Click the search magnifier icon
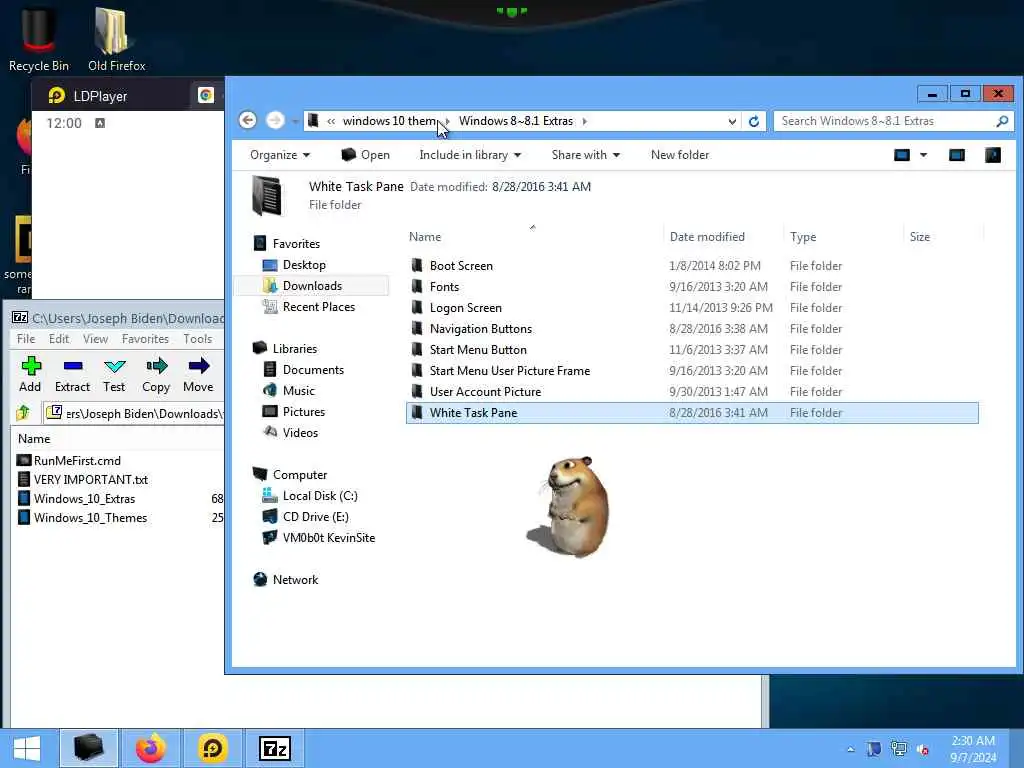 pos(1002,121)
